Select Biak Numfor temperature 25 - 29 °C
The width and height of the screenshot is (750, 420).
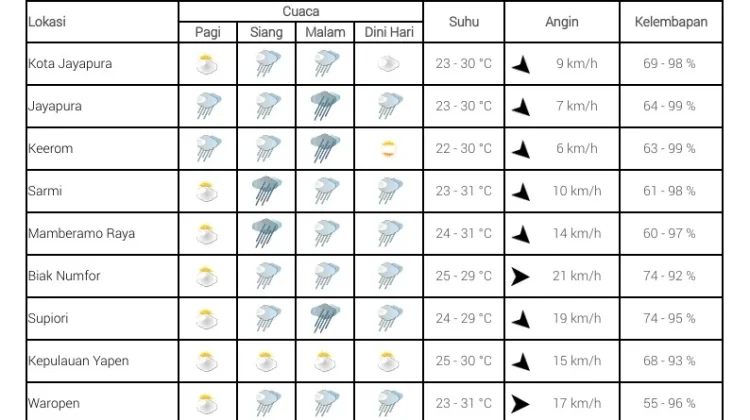pos(463,276)
